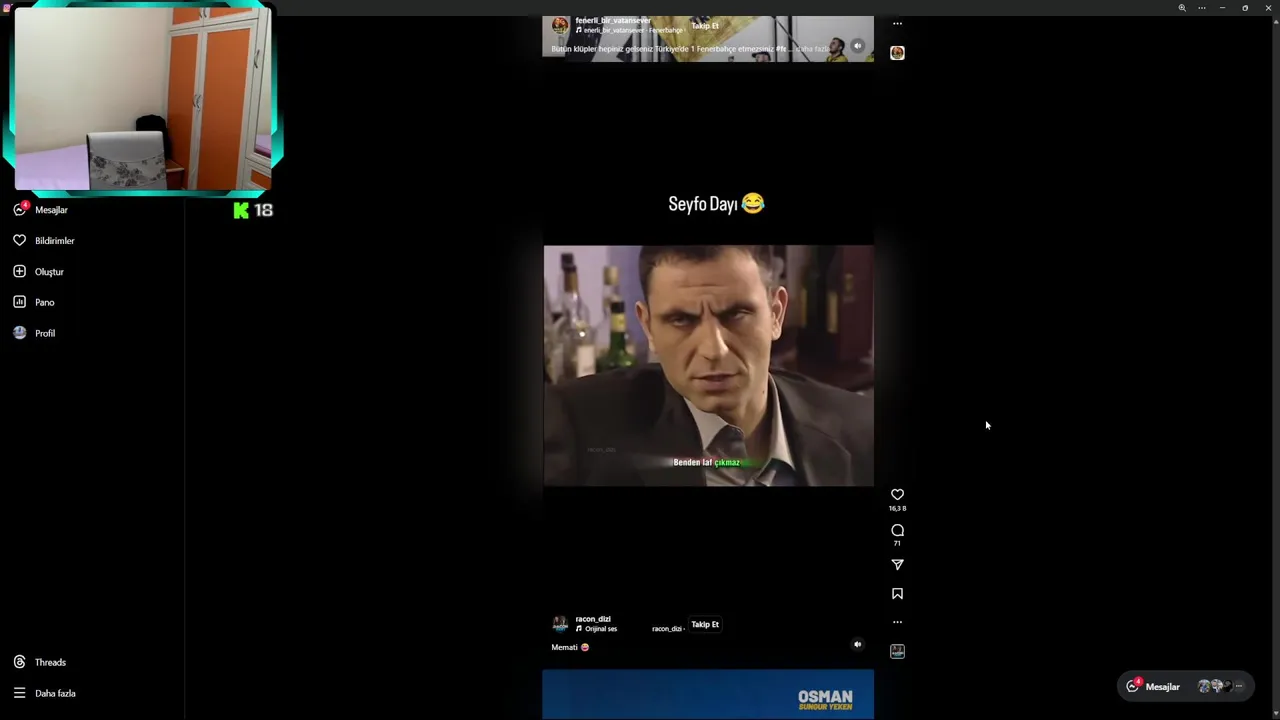Open browser three-dot menu in title bar
This screenshot has height=720, width=1280.
[1202, 8]
